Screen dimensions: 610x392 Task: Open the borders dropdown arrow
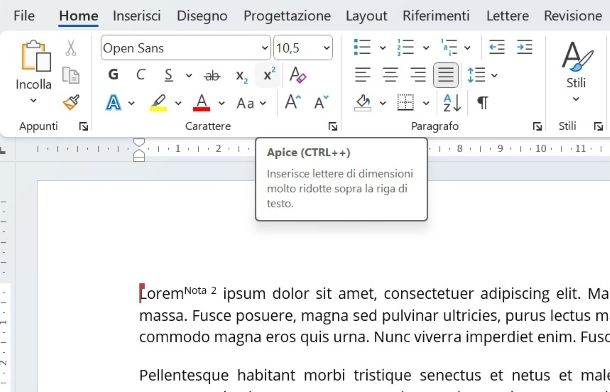(x=426, y=103)
